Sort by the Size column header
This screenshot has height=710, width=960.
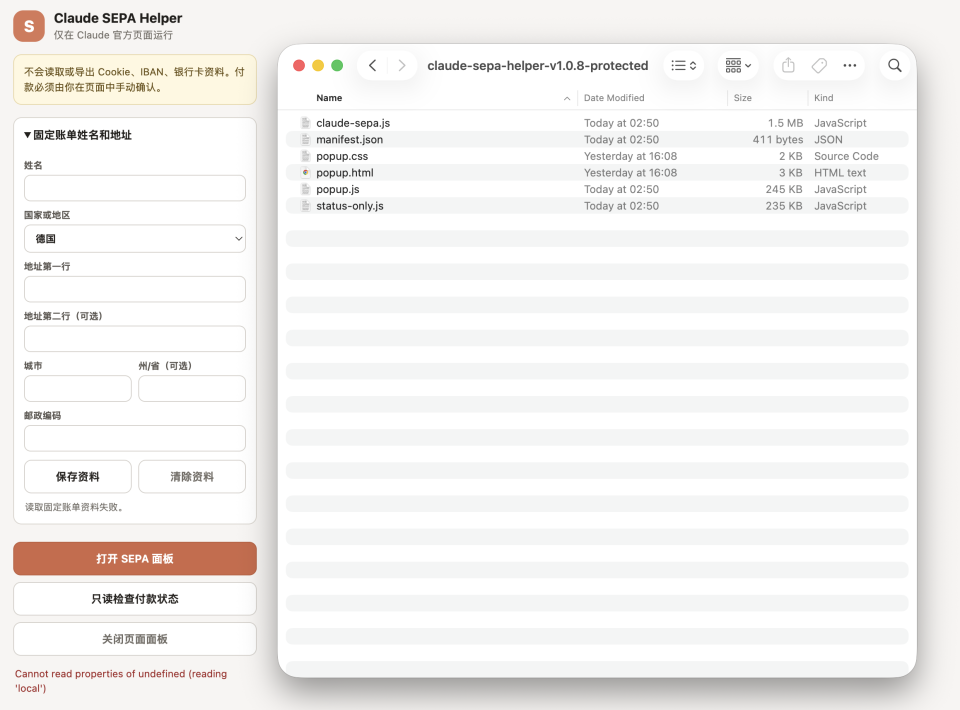pos(743,98)
